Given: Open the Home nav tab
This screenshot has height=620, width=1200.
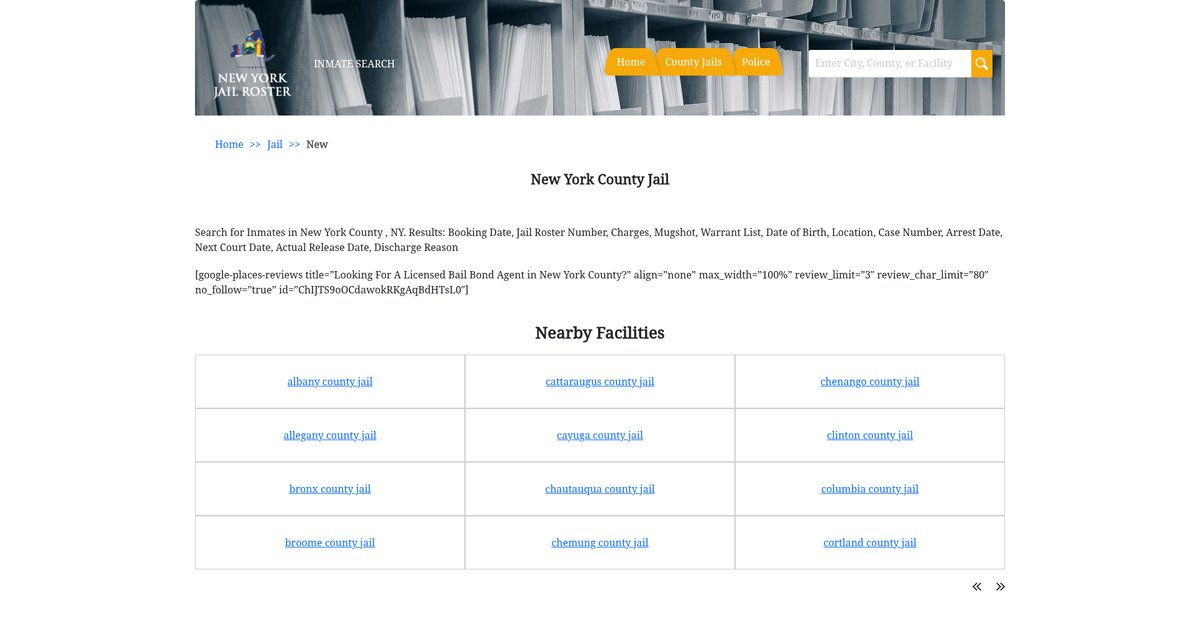Looking at the screenshot, I should pyautogui.click(x=631, y=62).
